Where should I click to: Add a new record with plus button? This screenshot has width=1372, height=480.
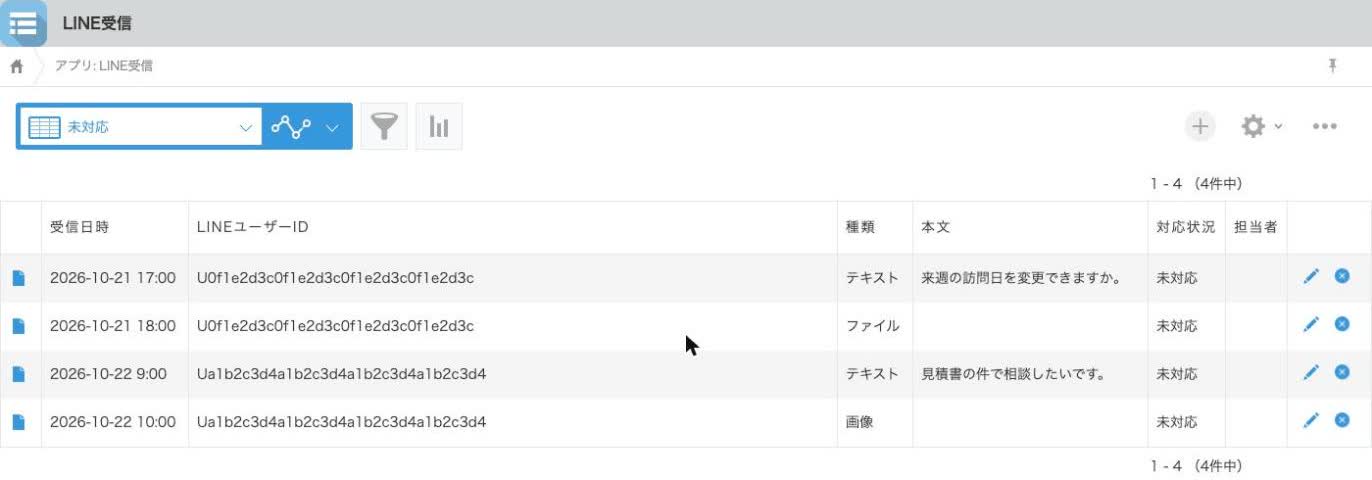tap(1200, 127)
